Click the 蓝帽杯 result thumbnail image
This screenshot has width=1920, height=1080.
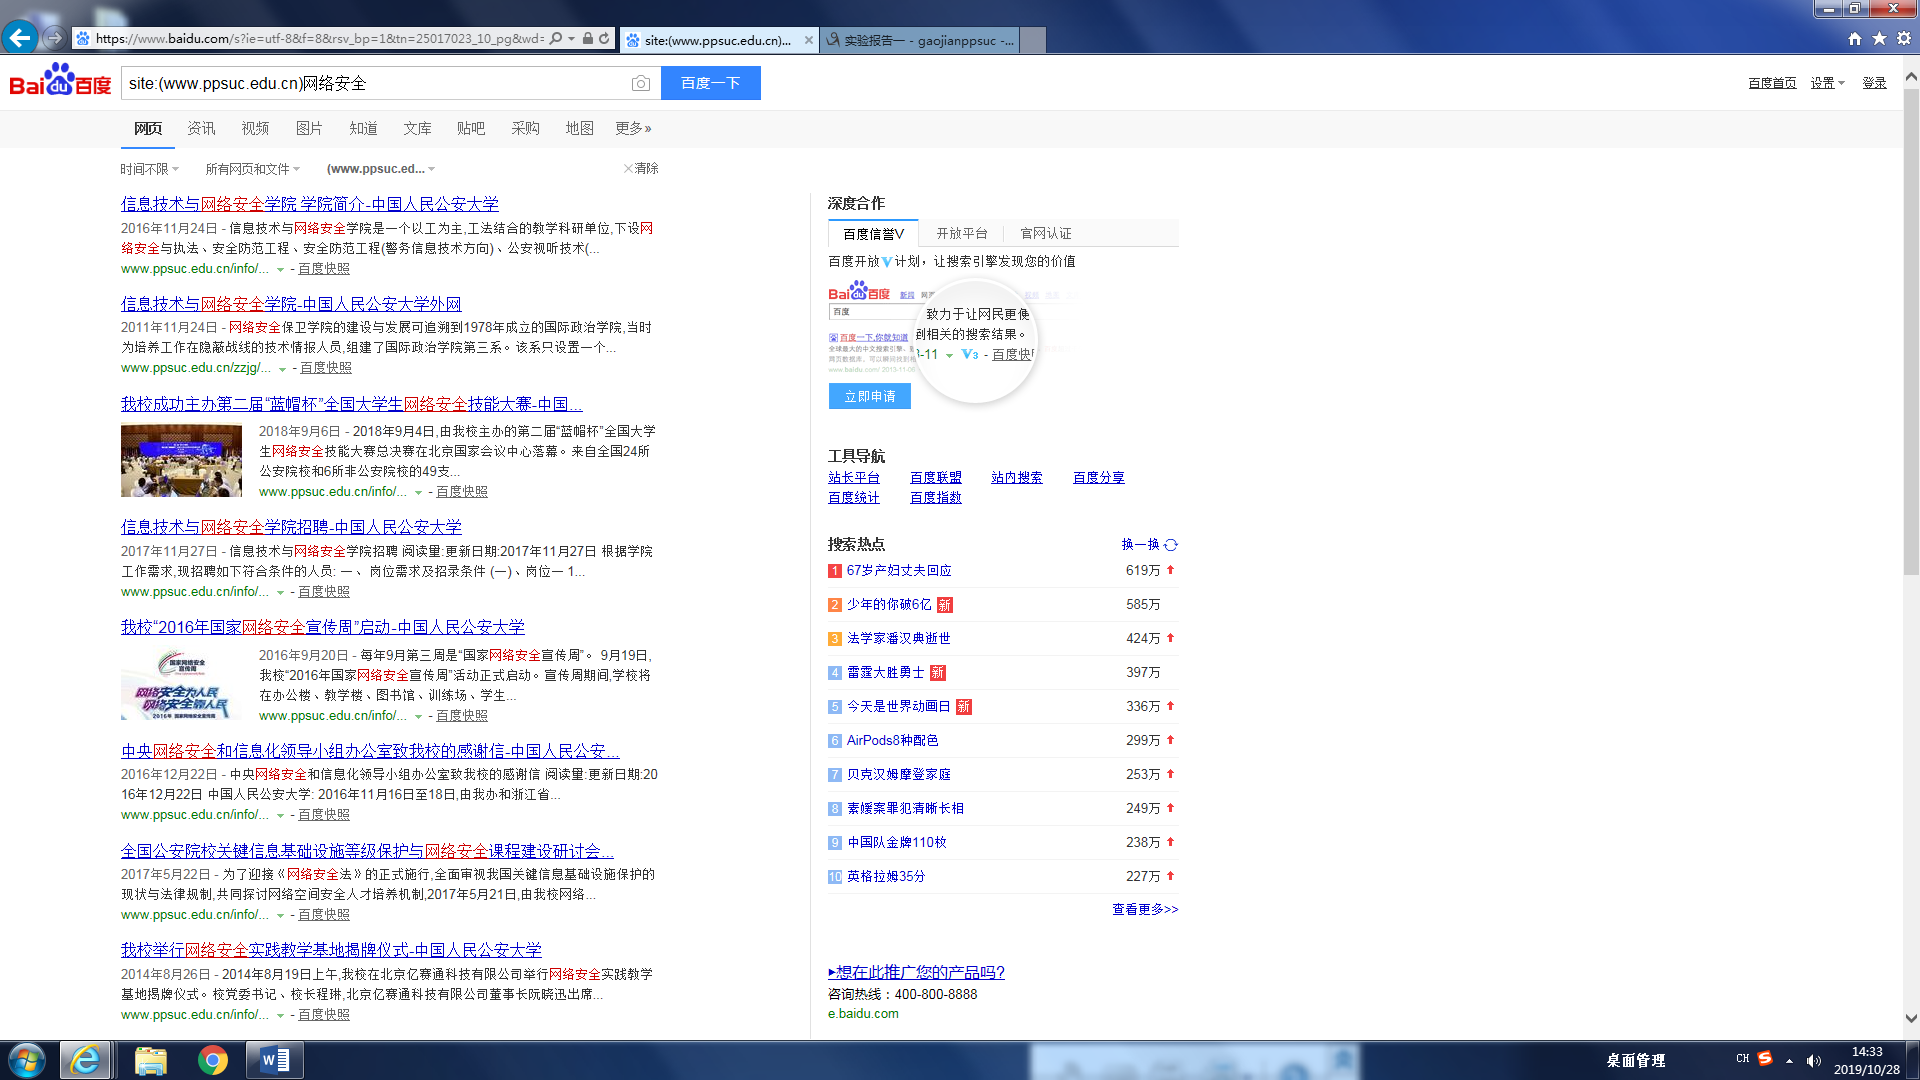[x=181, y=461]
